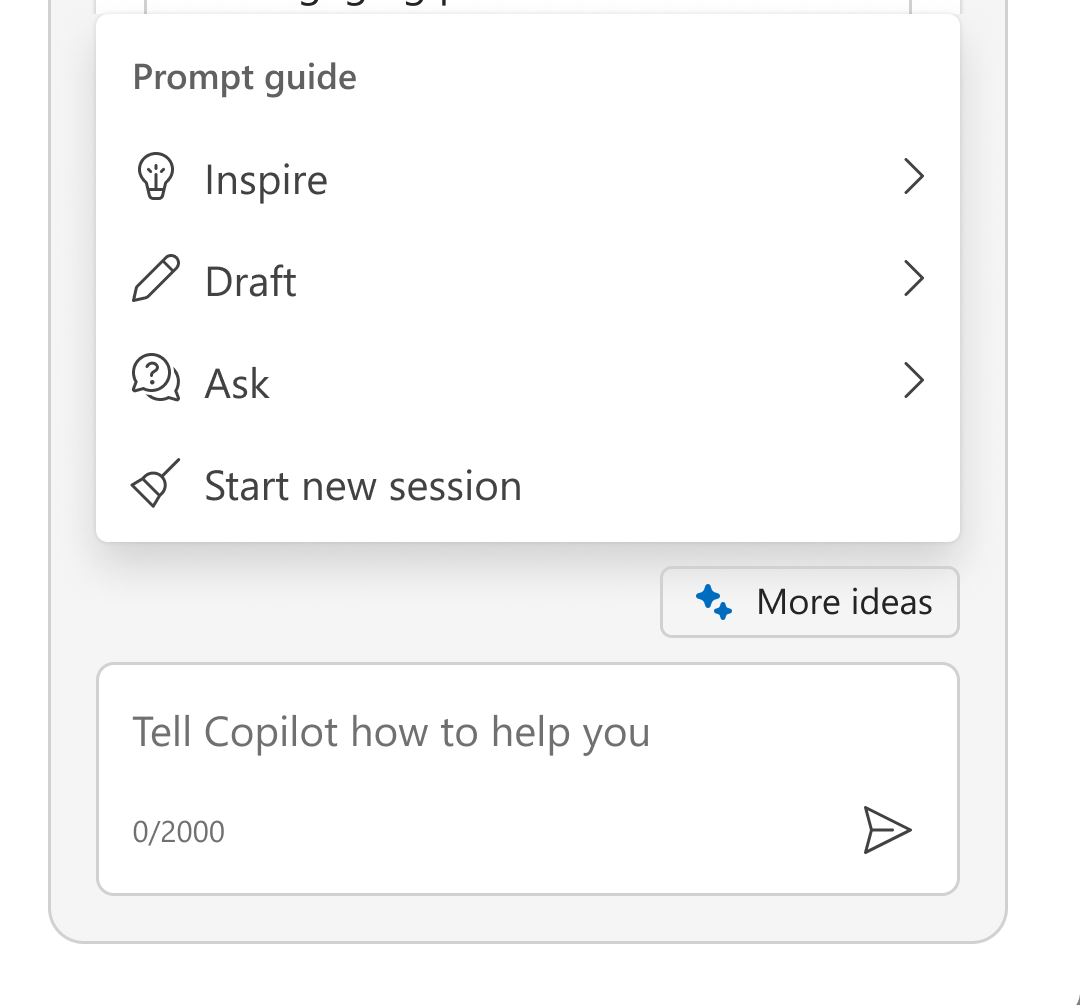
Task: Click the 0/2000 character counter
Action: point(177,830)
